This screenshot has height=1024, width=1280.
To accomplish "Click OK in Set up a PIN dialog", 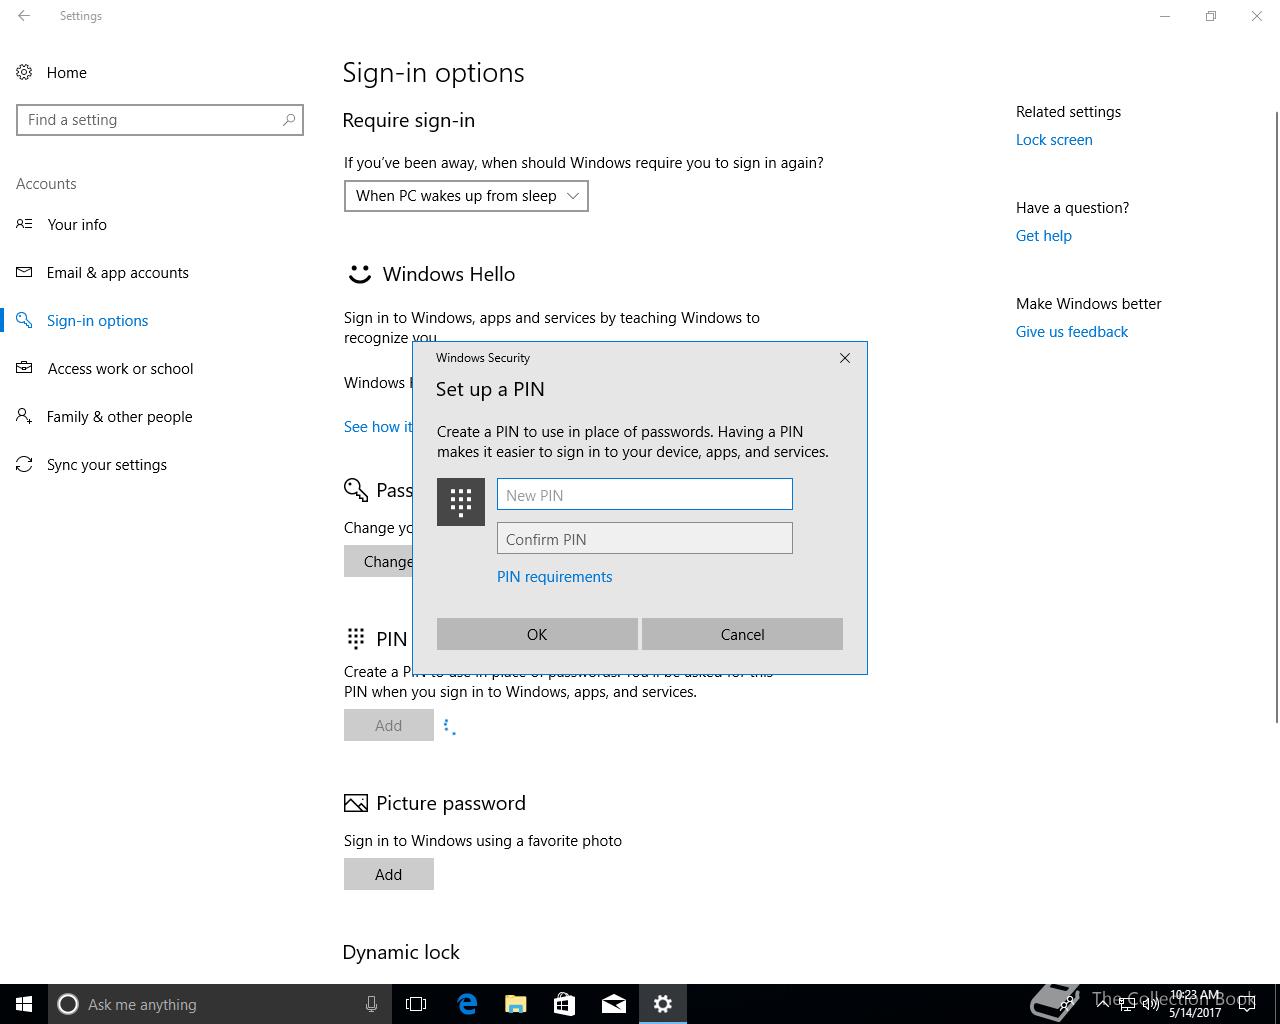I will pos(537,634).
